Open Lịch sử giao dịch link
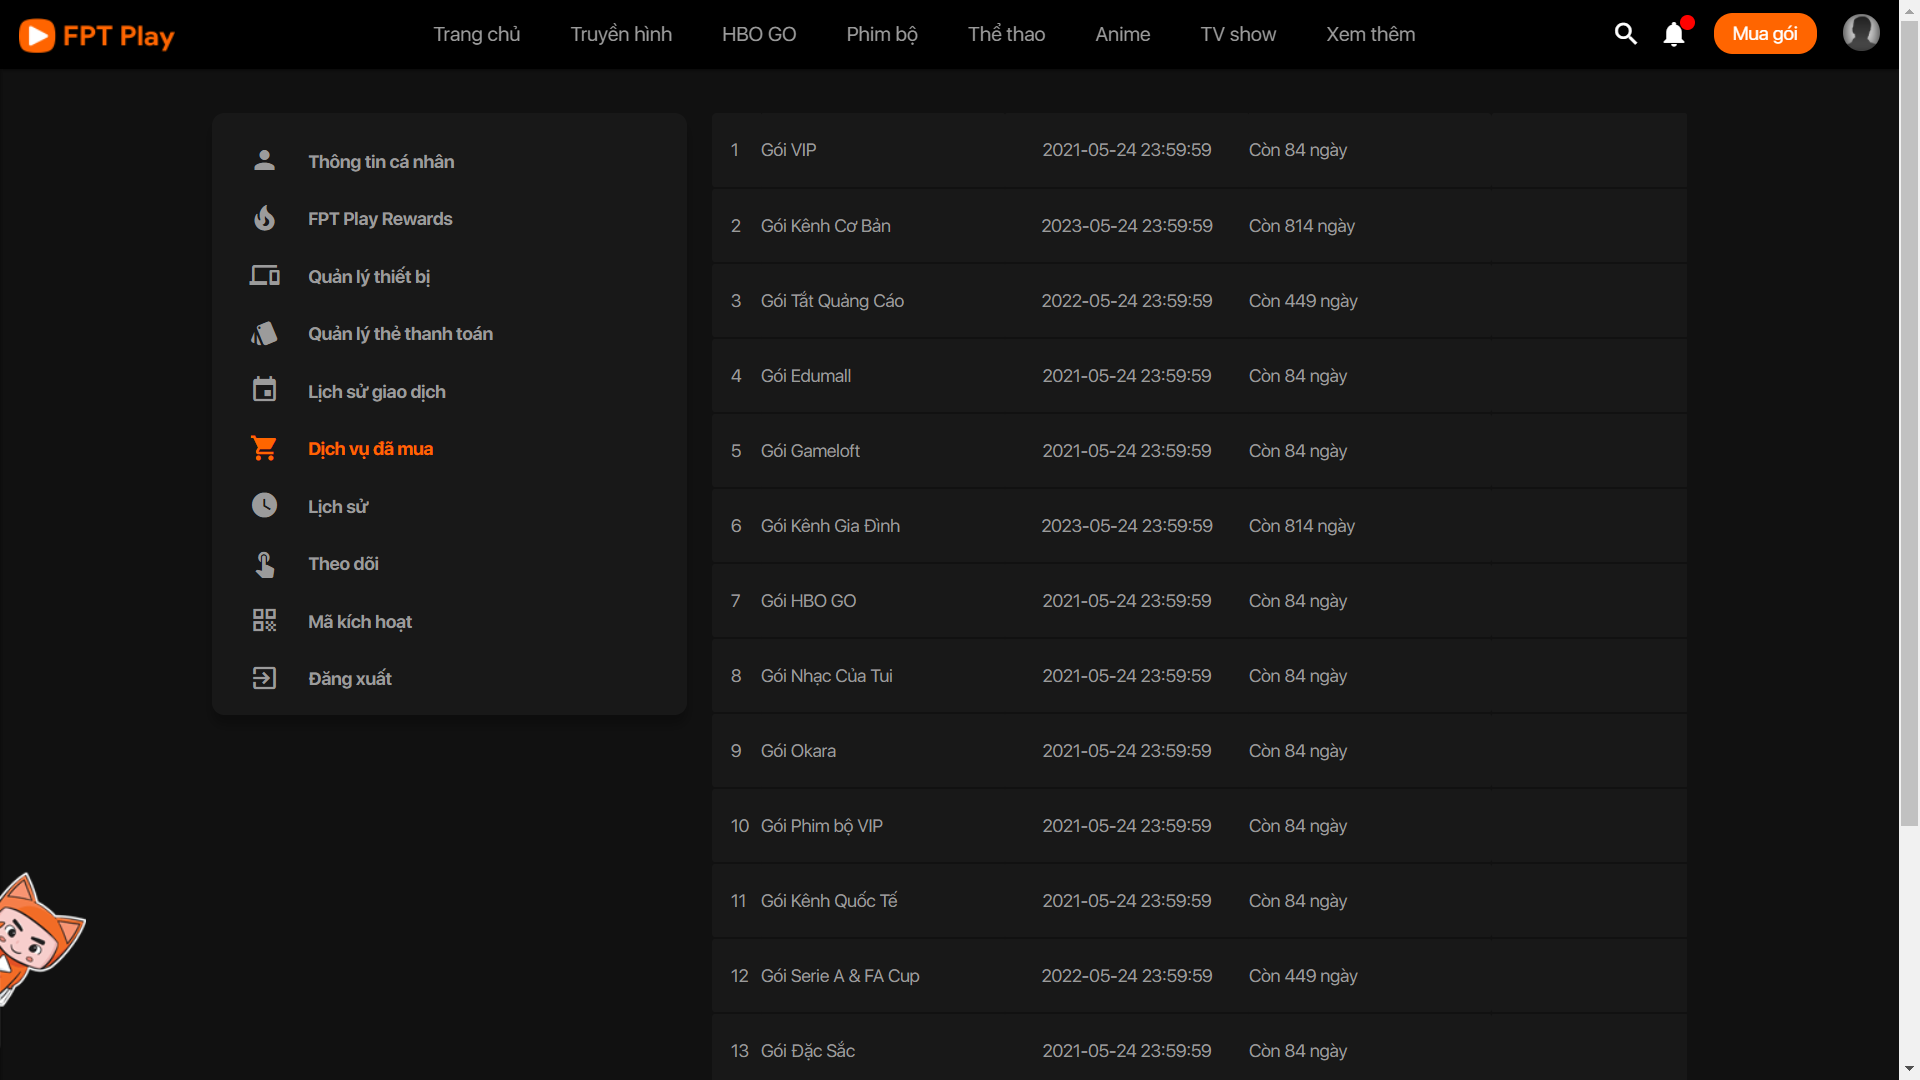 [x=377, y=392]
